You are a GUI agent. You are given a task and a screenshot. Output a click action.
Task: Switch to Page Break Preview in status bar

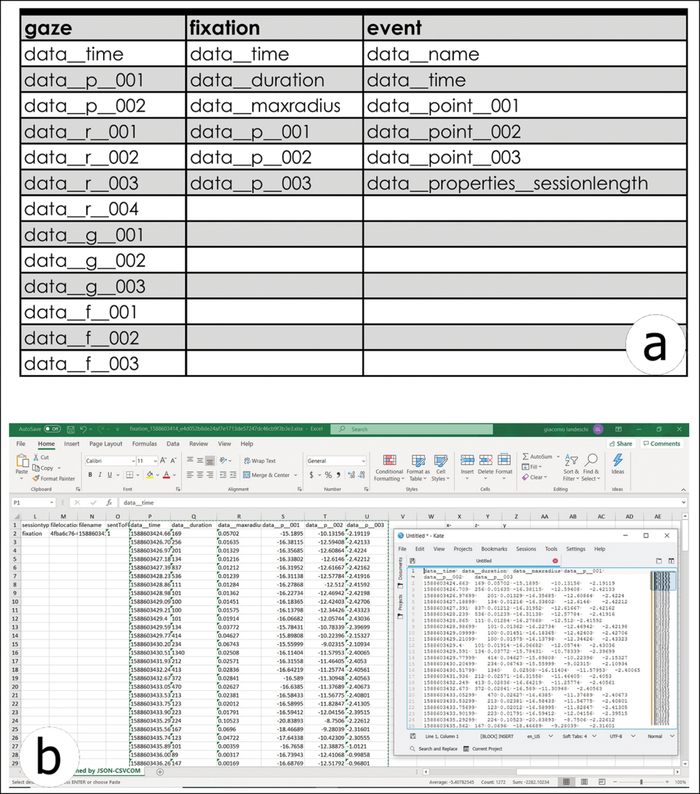(x=602, y=782)
